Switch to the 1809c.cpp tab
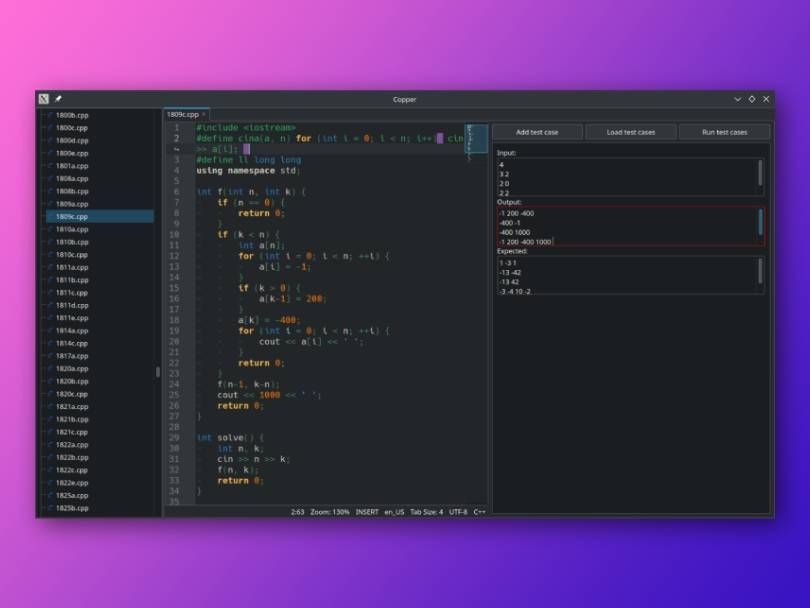This screenshot has width=810, height=608. pos(182,115)
